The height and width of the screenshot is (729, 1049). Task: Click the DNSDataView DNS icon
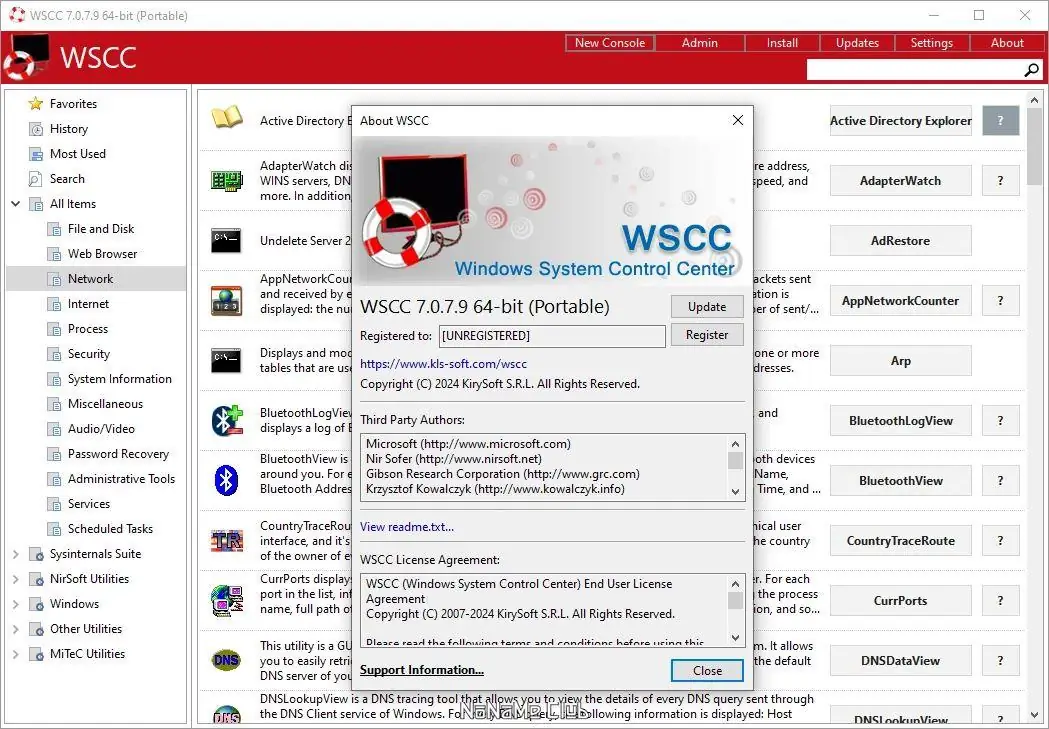tap(226, 660)
